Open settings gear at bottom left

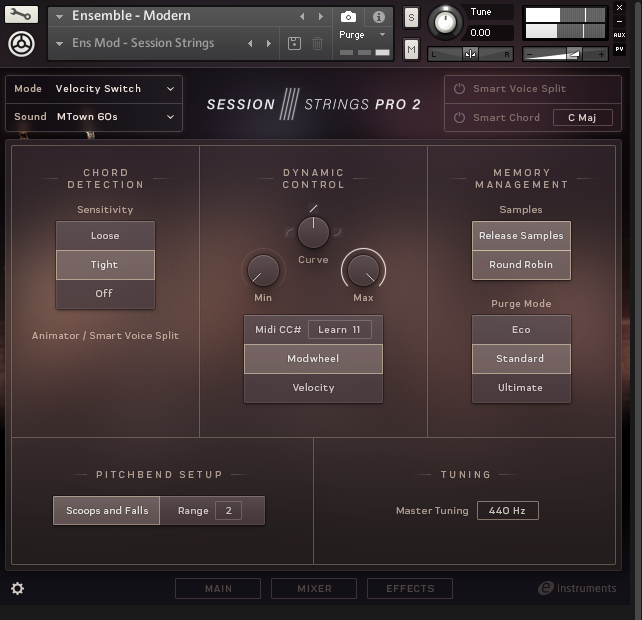[17, 588]
